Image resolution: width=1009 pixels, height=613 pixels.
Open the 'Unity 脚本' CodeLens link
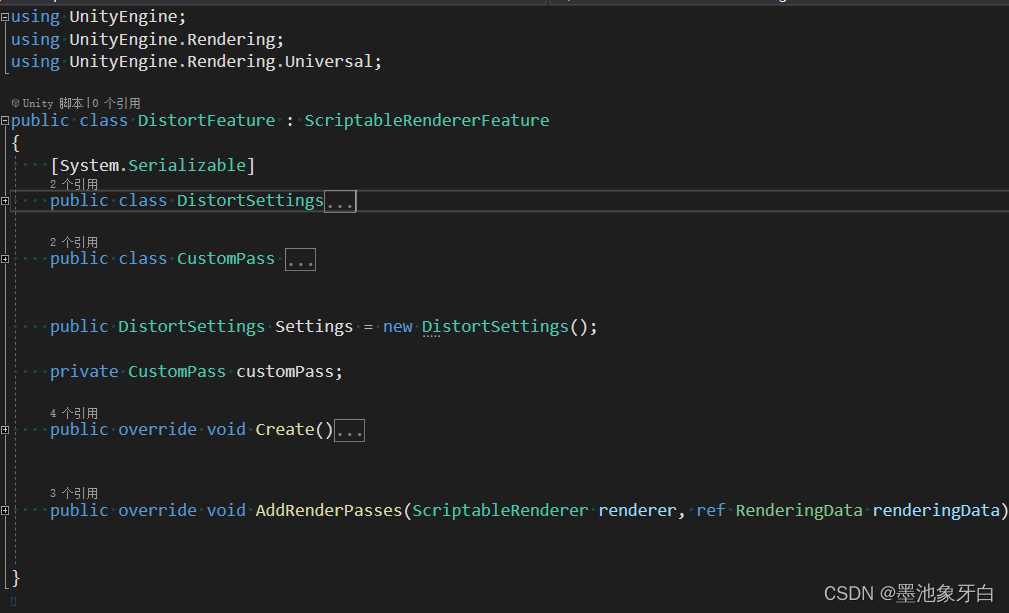pyautogui.click(x=53, y=103)
